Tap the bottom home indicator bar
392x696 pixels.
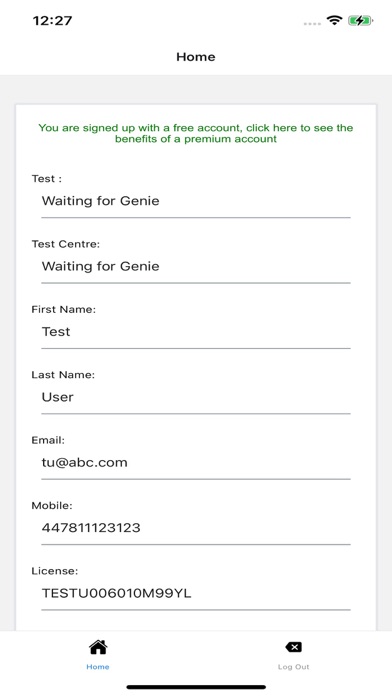(x=196, y=687)
